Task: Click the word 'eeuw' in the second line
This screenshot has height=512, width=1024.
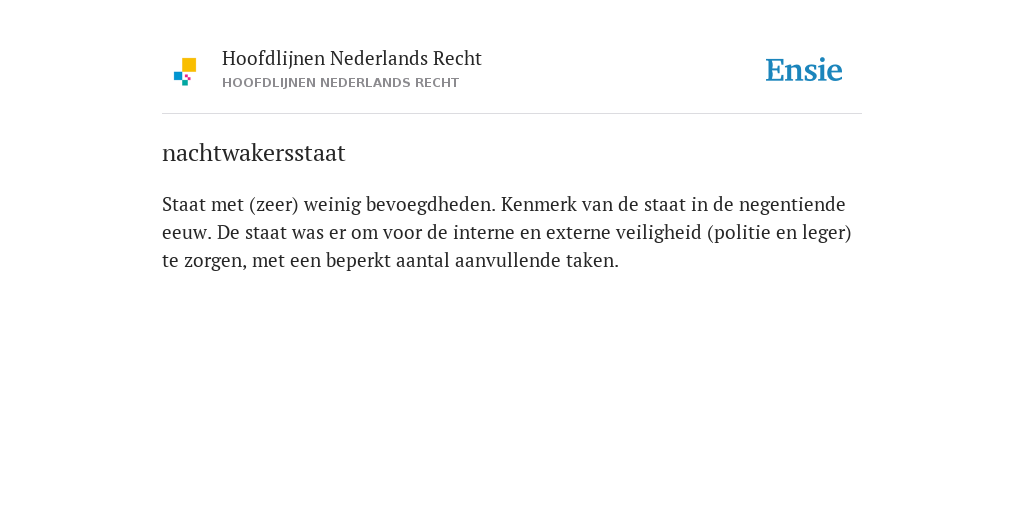Action: pos(185,232)
